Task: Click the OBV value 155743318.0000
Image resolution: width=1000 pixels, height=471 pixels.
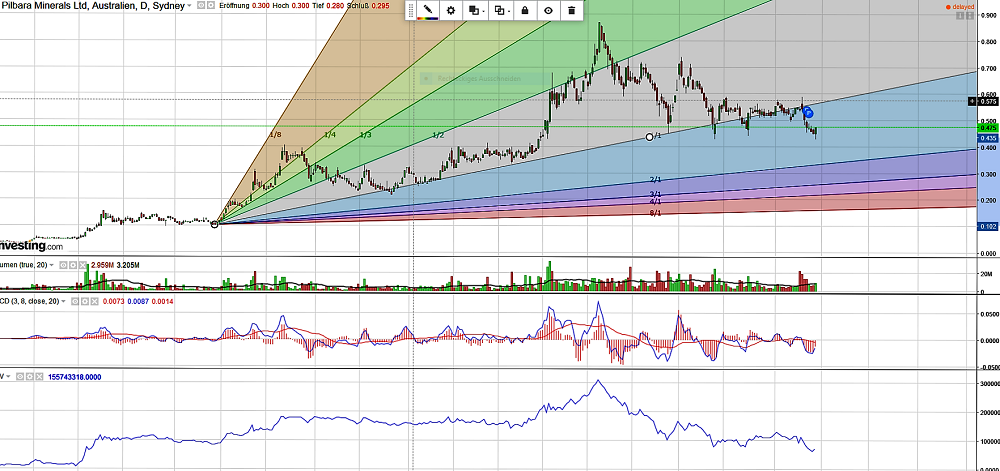Action: tap(75, 377)
